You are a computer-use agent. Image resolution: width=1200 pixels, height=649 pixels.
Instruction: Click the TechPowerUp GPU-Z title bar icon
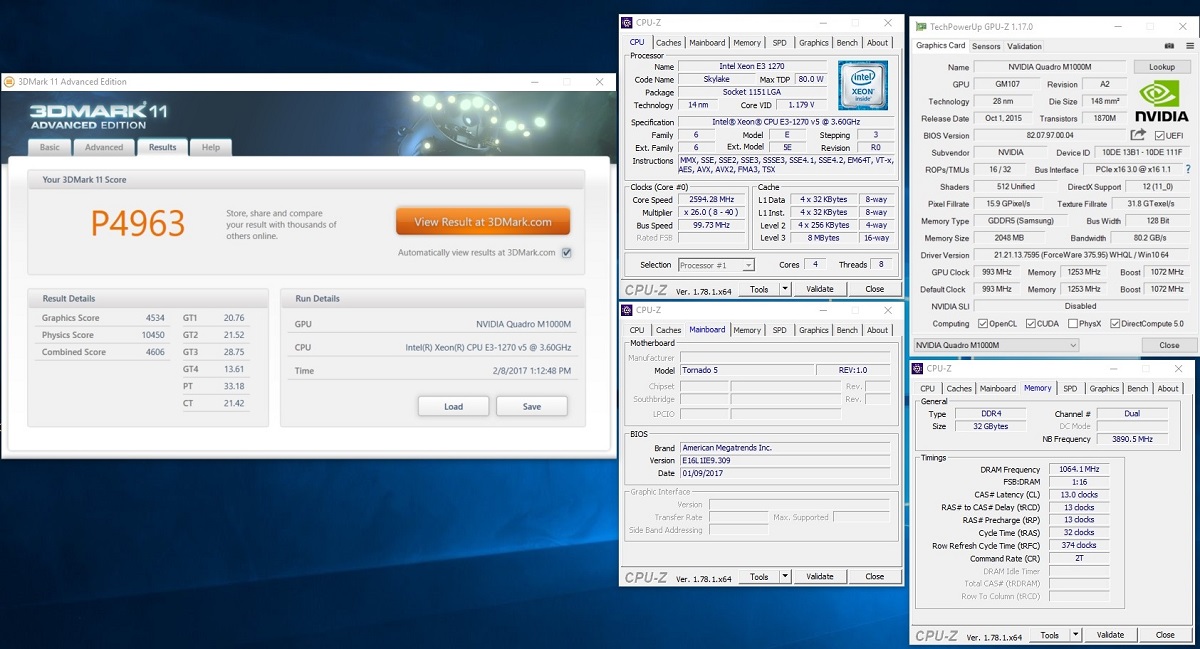click(919, 24)
